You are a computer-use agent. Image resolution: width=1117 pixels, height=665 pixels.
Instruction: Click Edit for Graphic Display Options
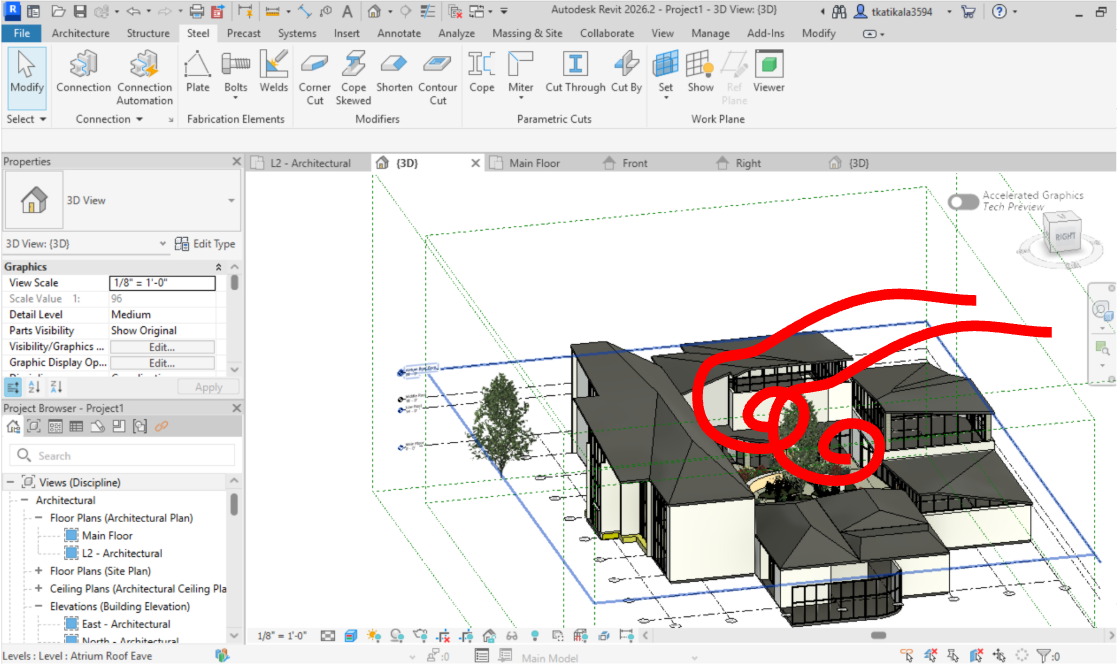point(162,363)
